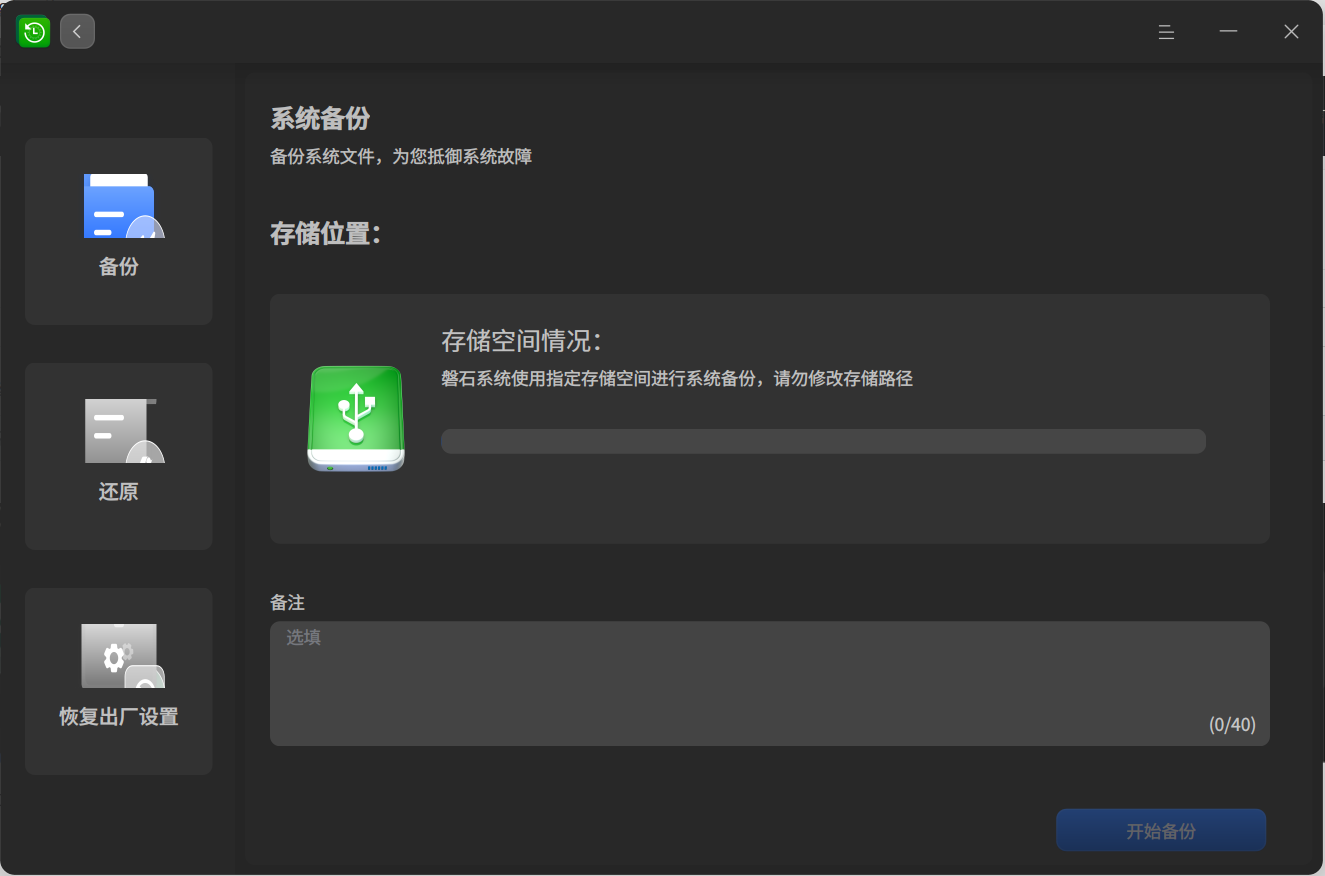Click the green backup app logo icon

[34, 32]
